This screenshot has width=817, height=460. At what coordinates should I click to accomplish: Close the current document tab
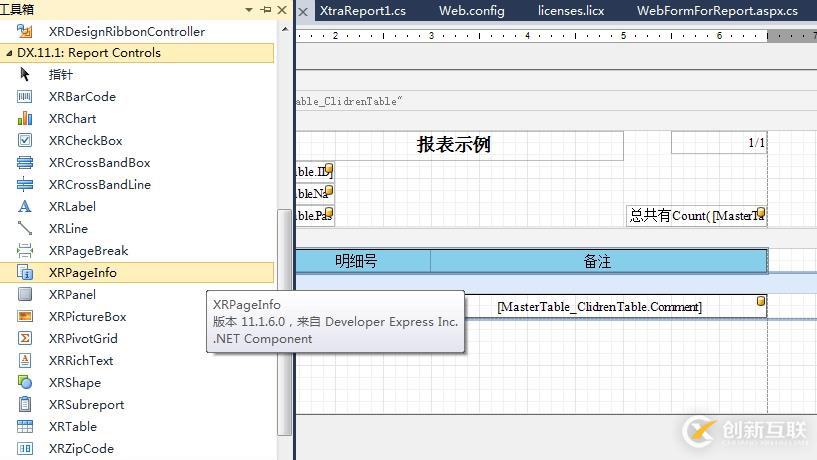tap(303, 11)
